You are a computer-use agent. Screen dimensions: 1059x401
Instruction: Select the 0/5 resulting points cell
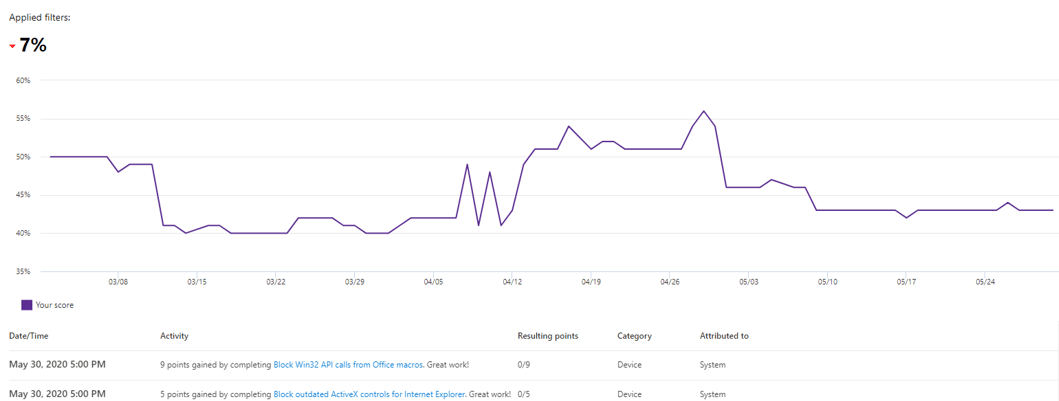[x=524, y=394]
